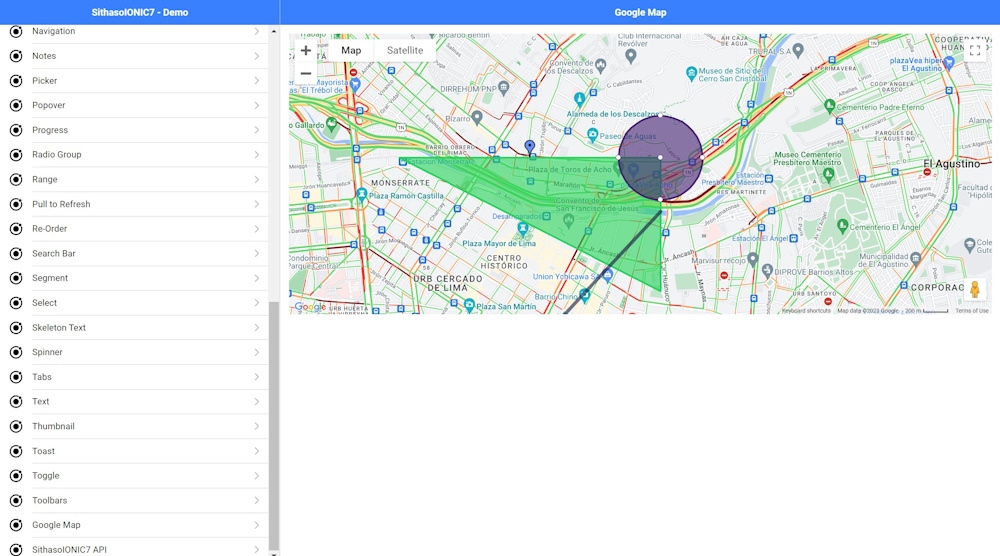Open the Spinner menu item

(x=134, y=353)
